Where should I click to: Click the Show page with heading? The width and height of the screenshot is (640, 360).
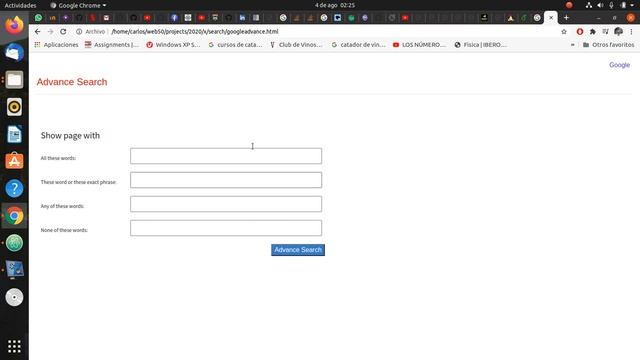click(x=70, y=136)
